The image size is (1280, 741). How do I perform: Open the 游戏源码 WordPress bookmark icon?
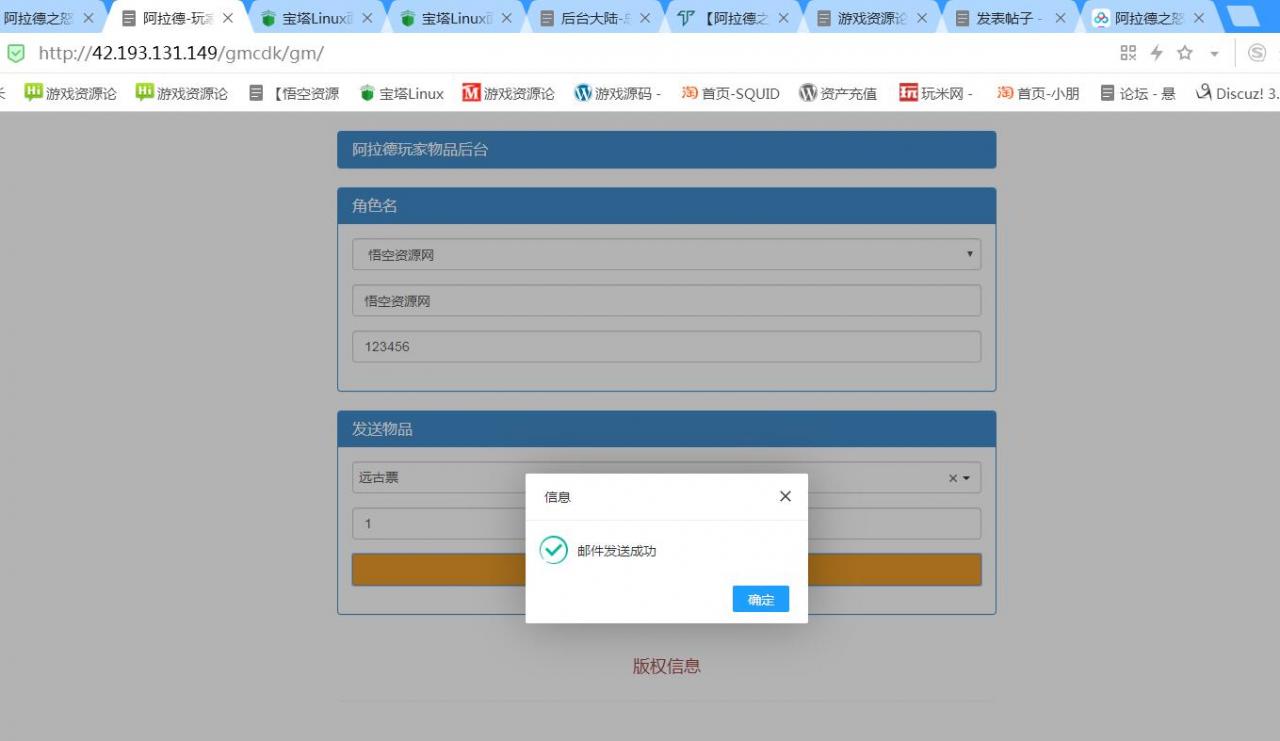[583, 93]
